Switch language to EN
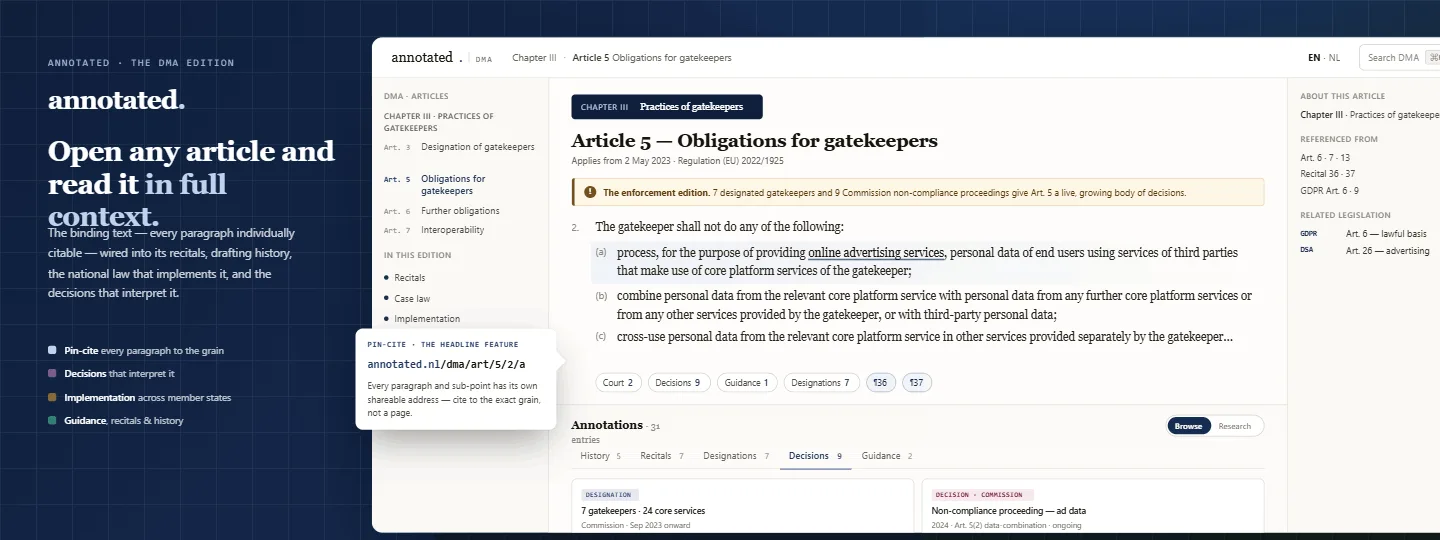Image resolution: width=1440 pixels, height=540 pixels. pos(1314,58)
